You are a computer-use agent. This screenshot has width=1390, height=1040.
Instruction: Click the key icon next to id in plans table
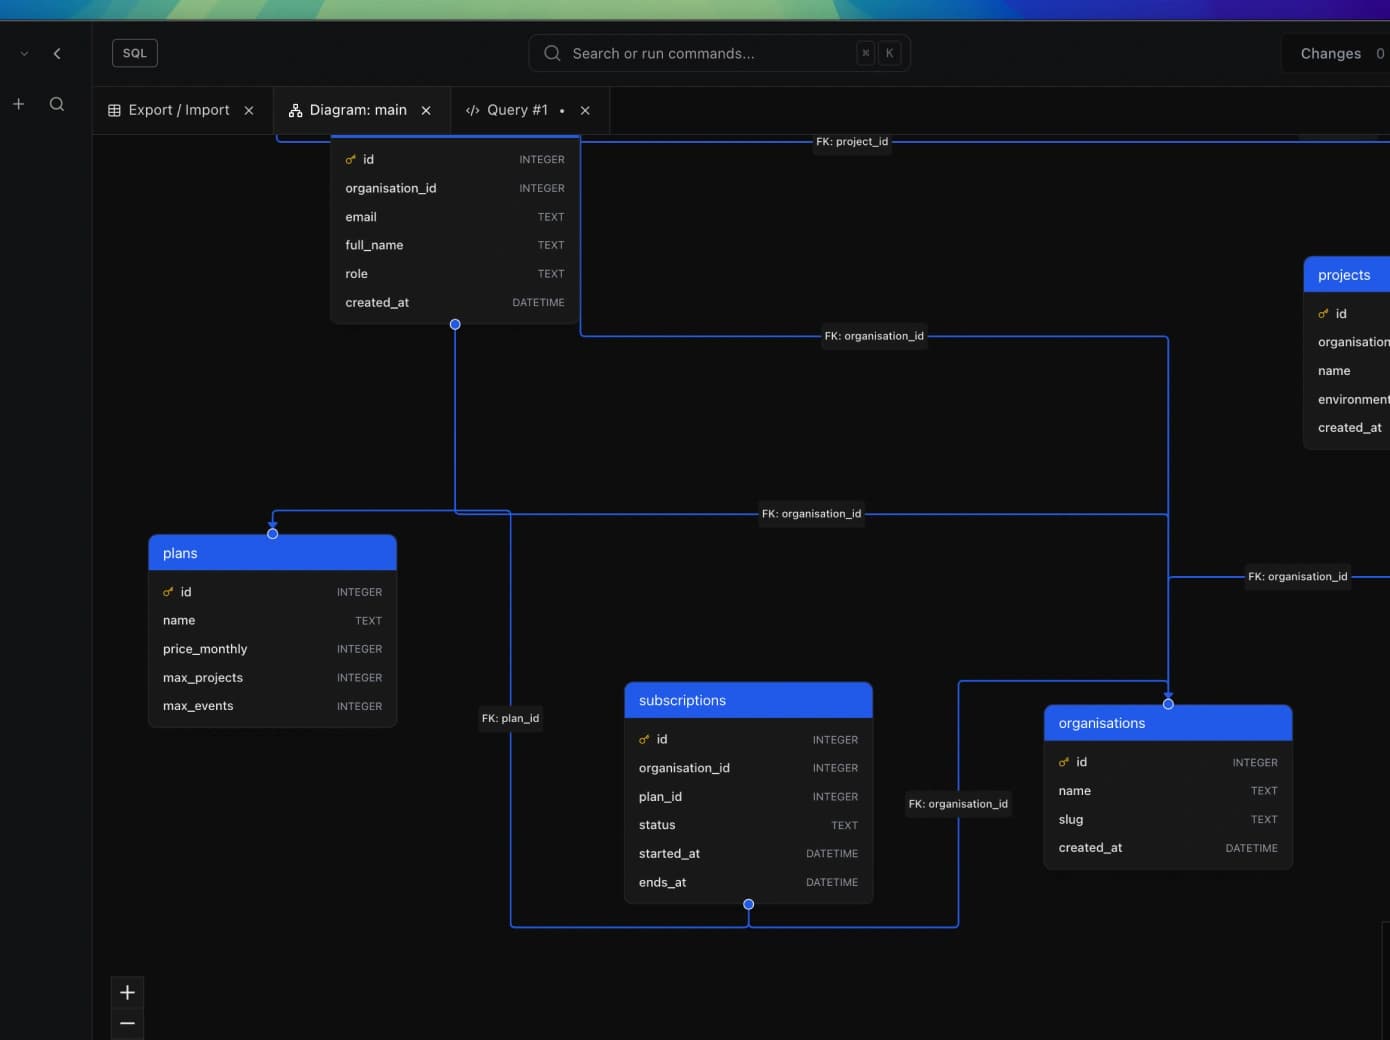[168, 591]
